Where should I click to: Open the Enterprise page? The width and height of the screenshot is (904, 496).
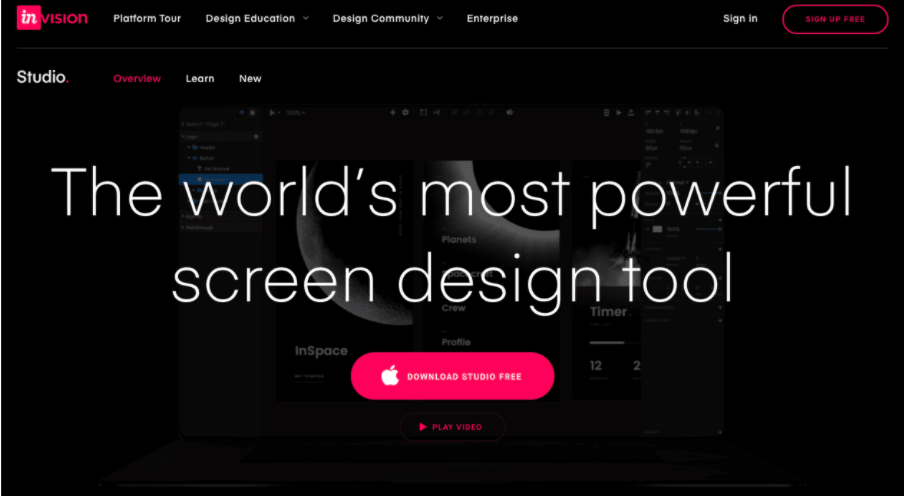tap(492, 18)
